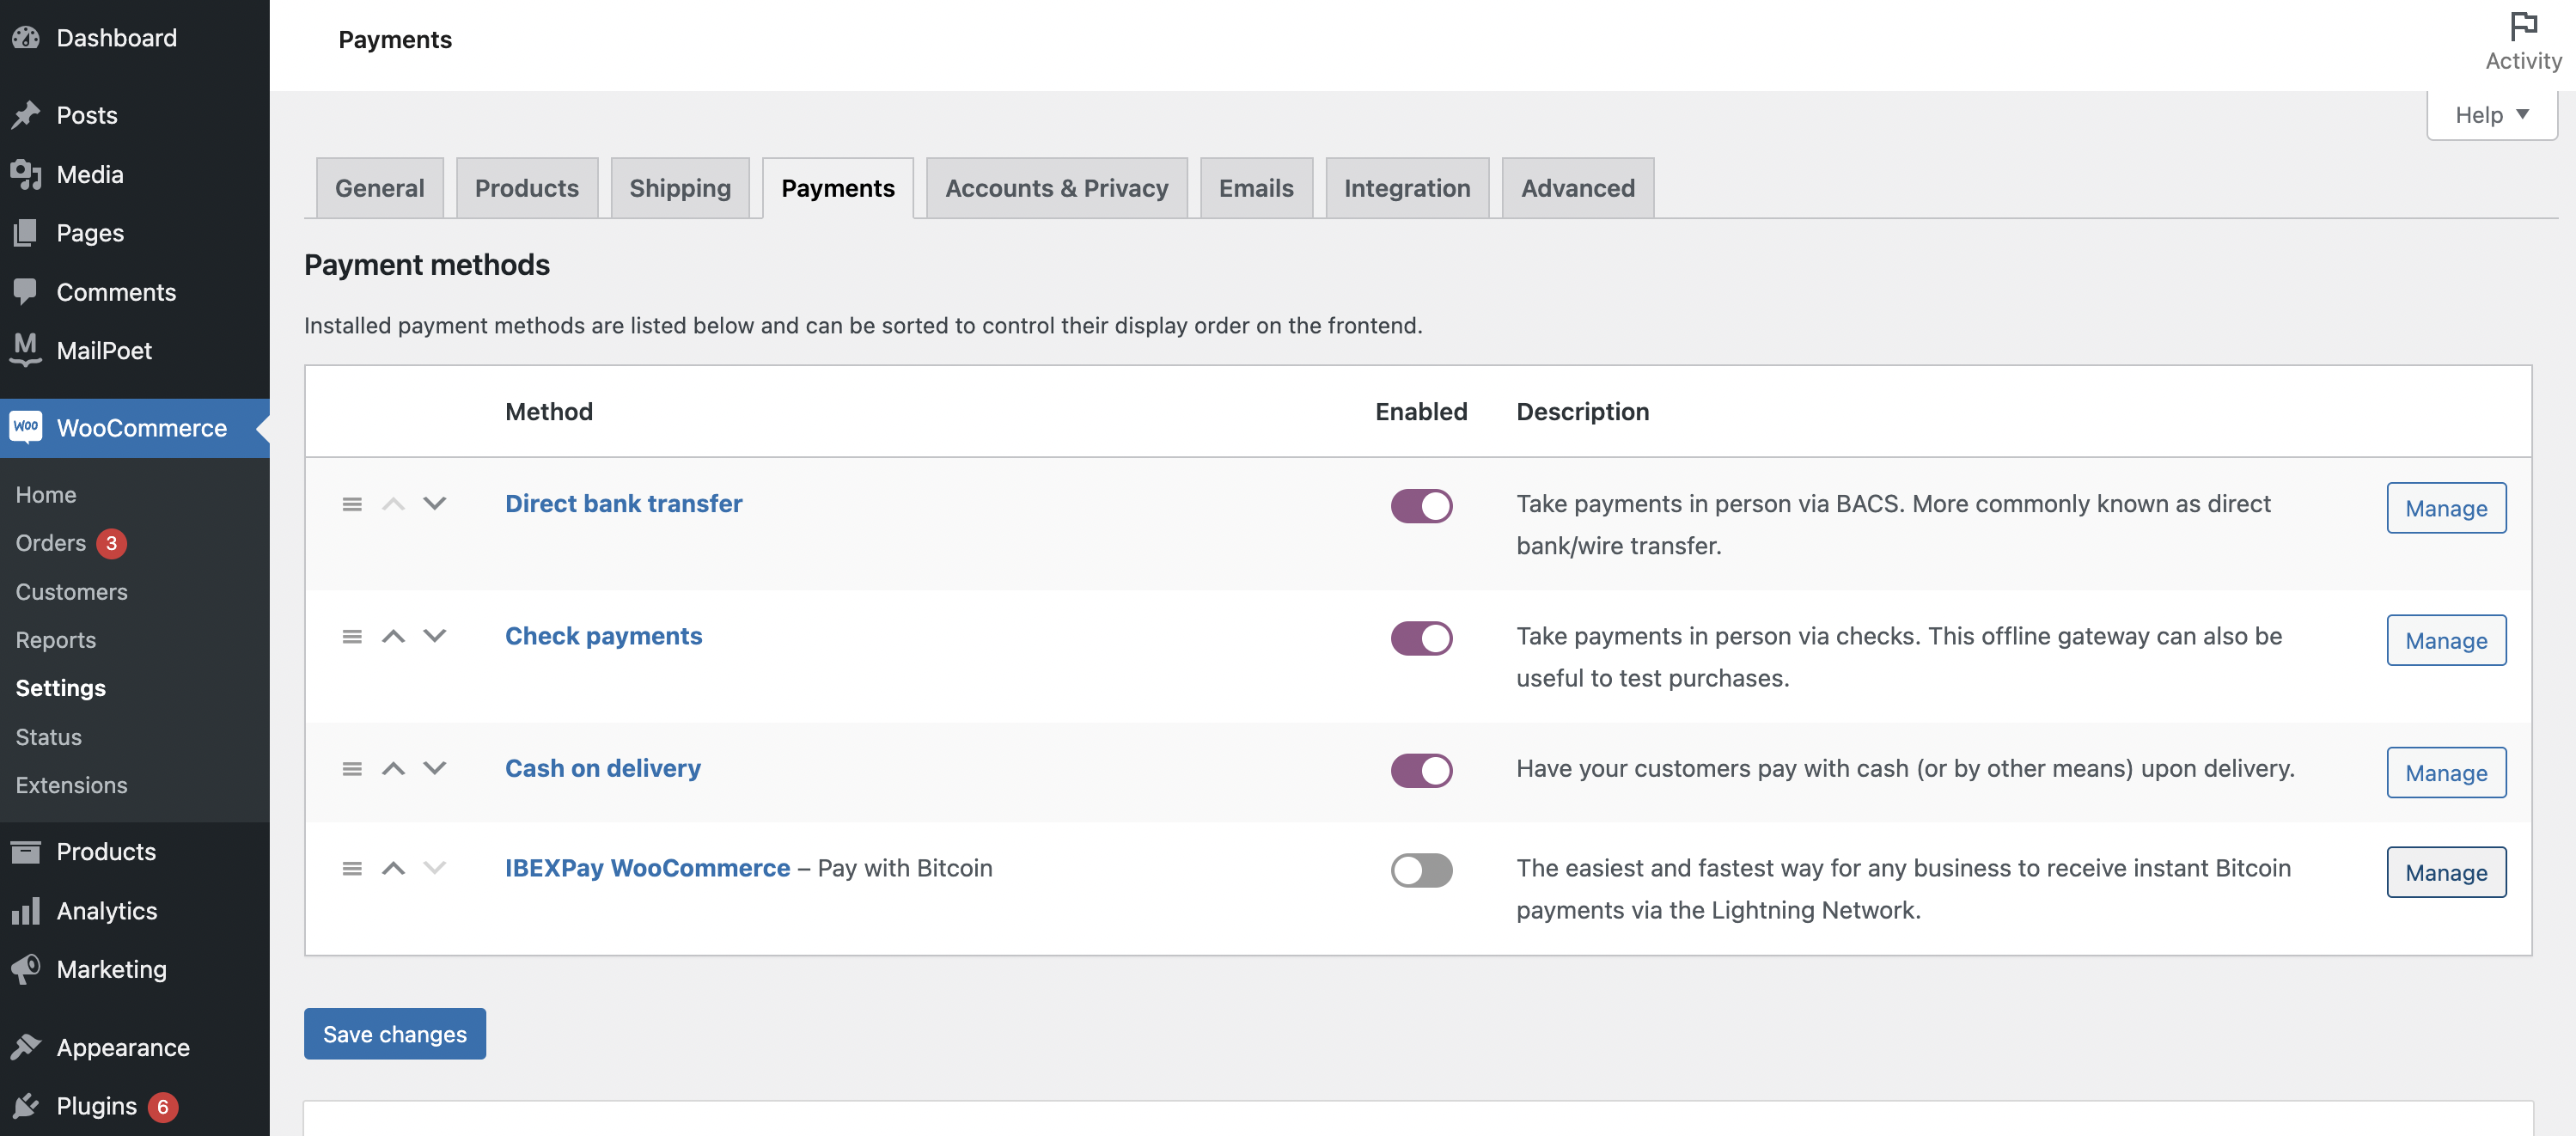
Task: Click the Plugins plug icon
Action: [26, 1105]
